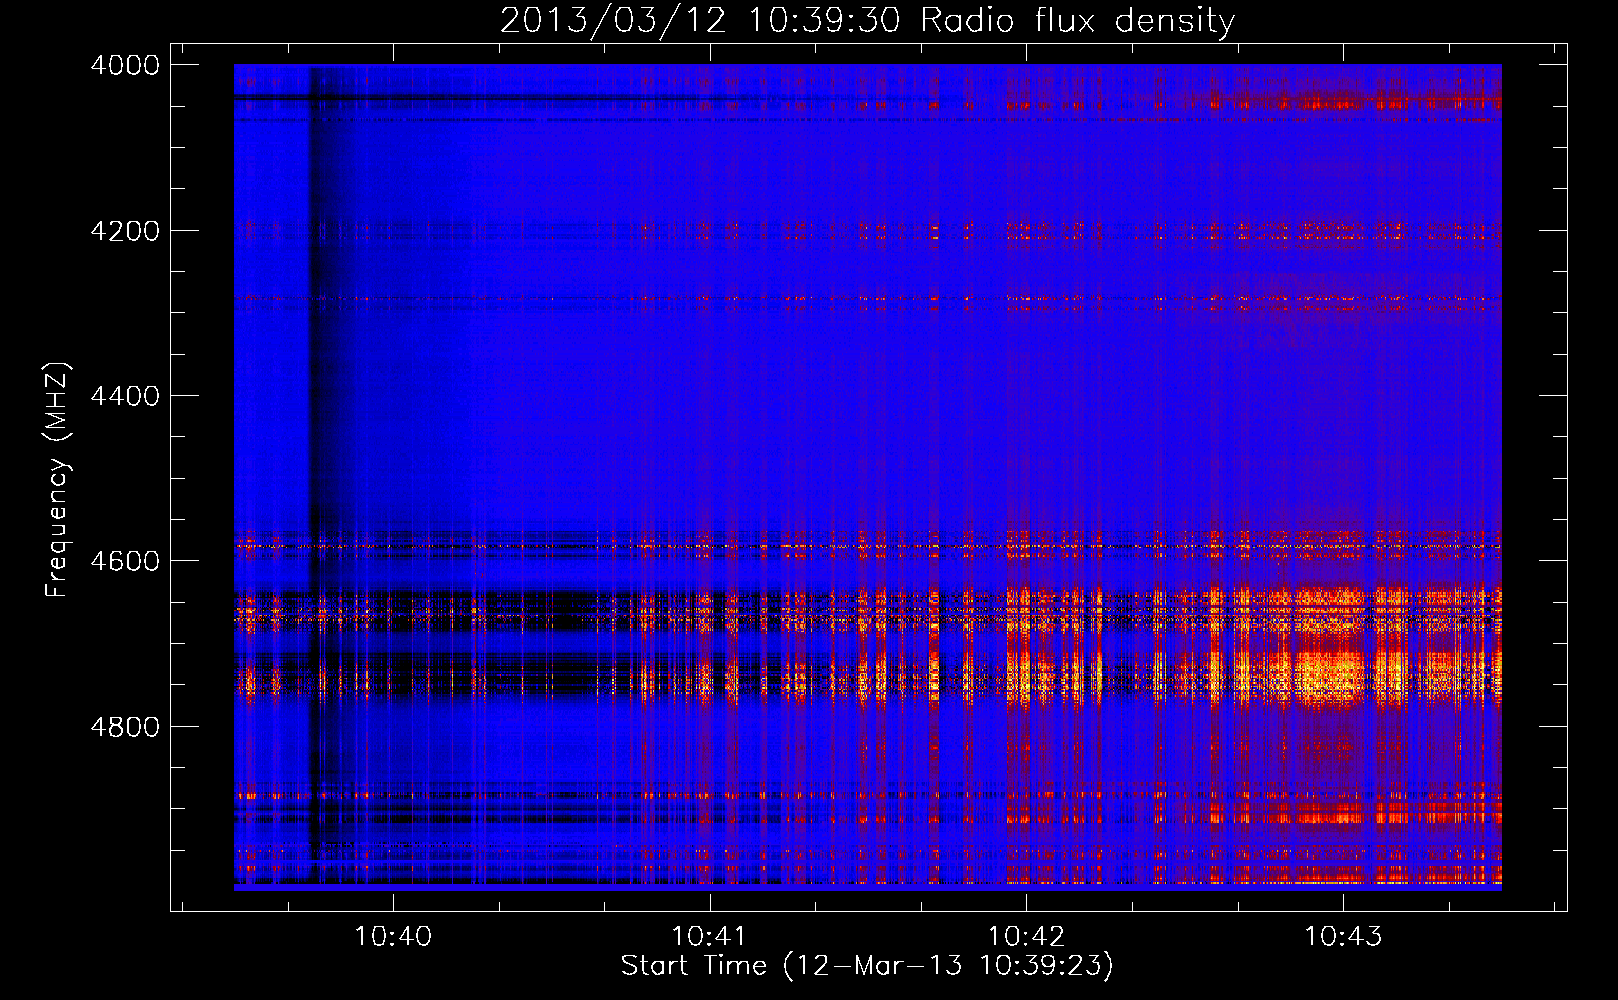
Task: Click the 10:42 time tick label
Action: (x=1026, y=936)
